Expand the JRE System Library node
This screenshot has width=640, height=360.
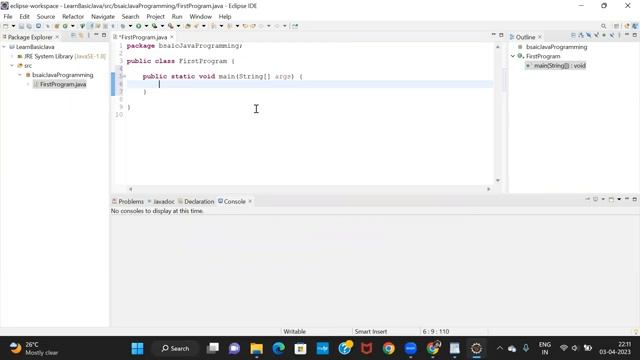12,56
